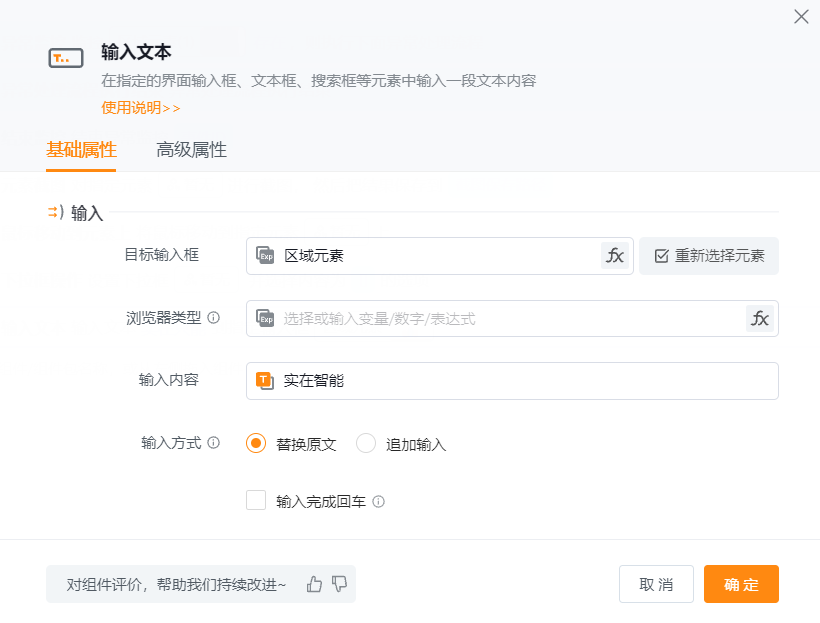Click the 取消 cancel button
820x623 pixels.
pyautogui.click(x=656, y=585)
